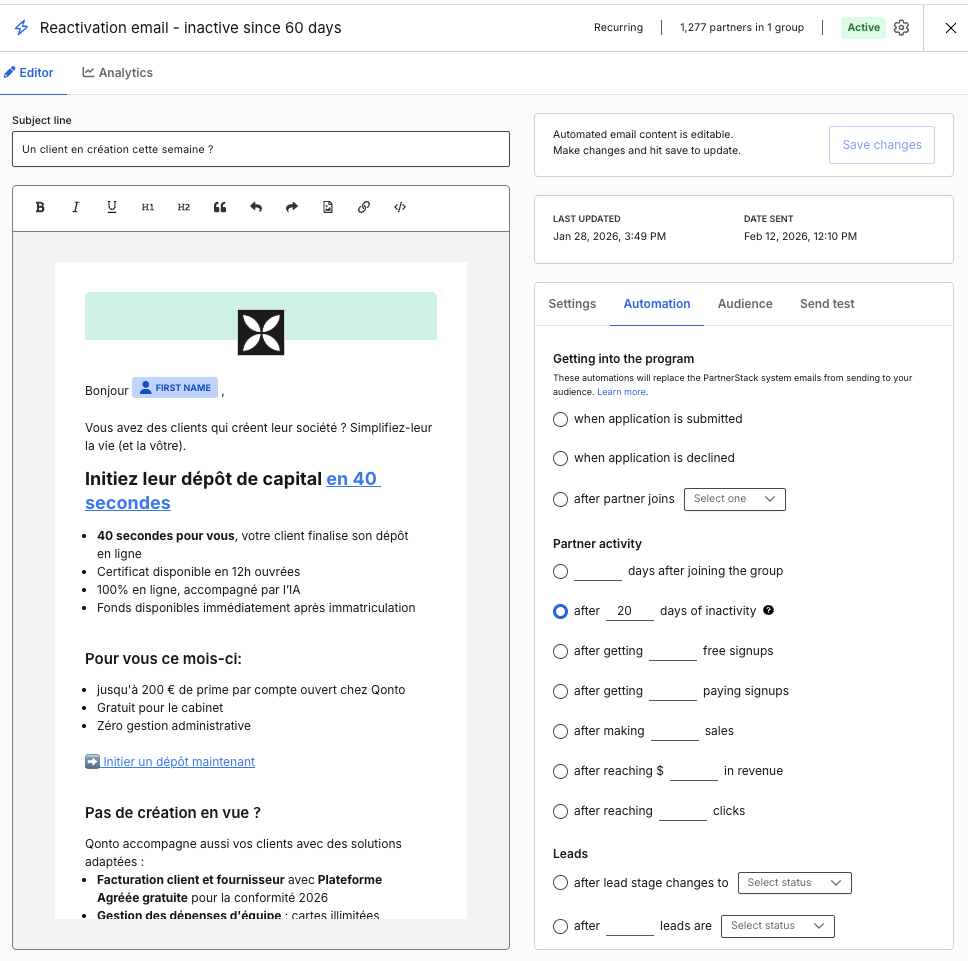Select 'after lead stage changes to' radio
The width and height of the screenshot is (968, 961).
561,883
